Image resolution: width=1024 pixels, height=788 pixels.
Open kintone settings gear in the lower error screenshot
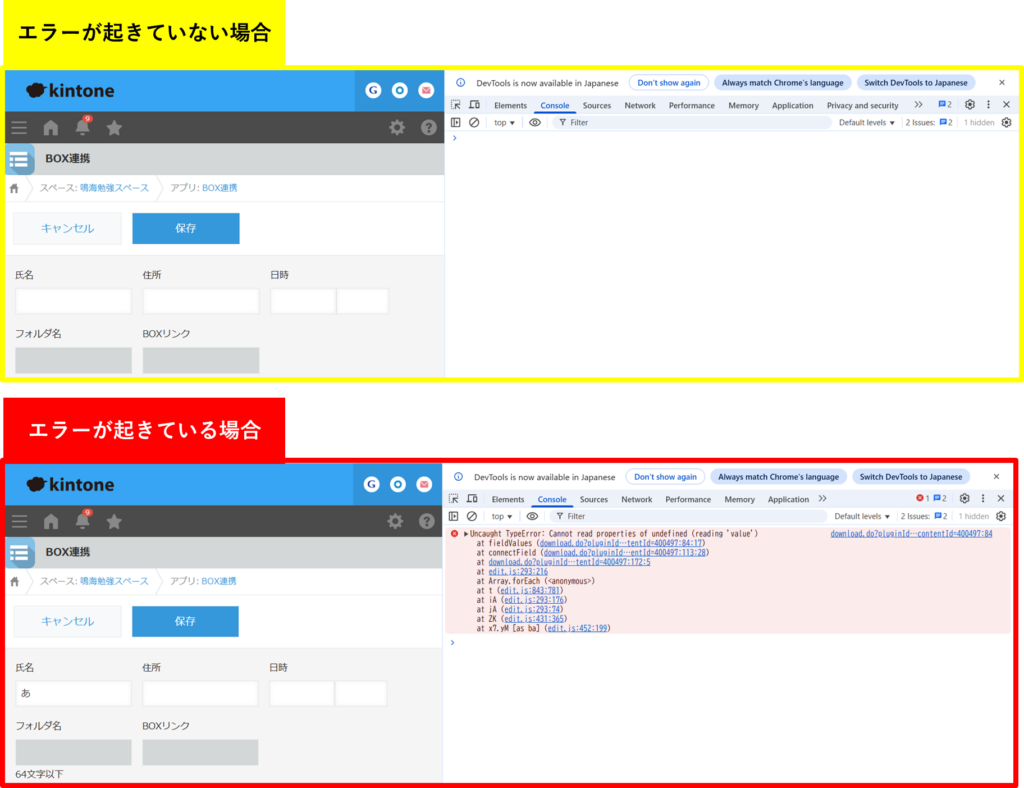[x=395, y=521]
